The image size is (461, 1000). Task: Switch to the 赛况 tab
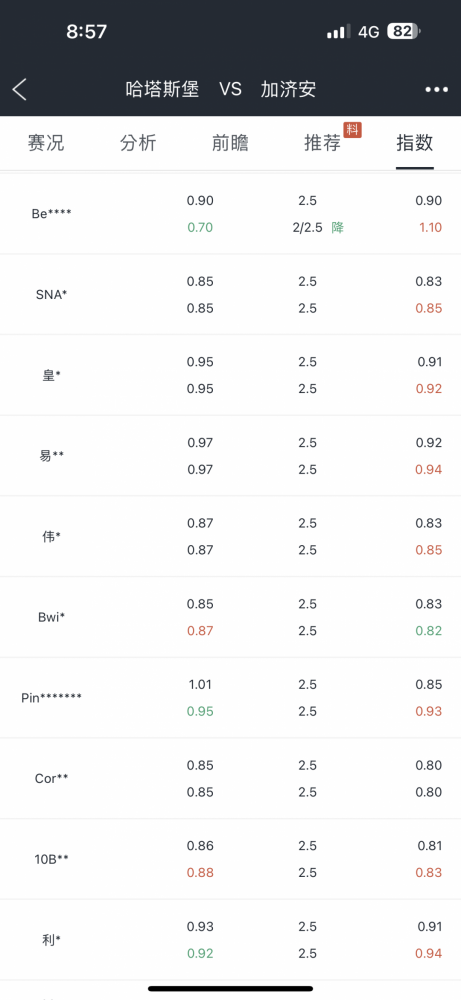point(46,143)
